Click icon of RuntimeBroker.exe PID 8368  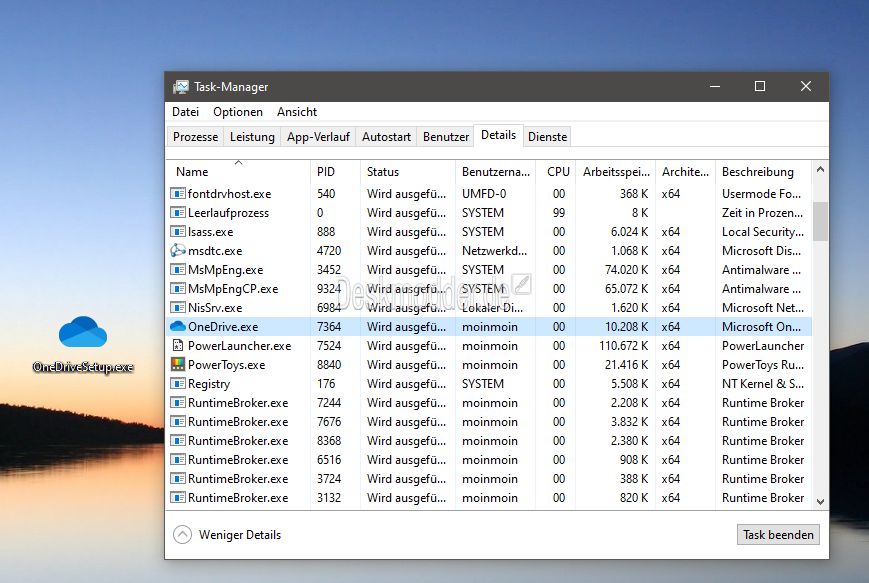pyautogui.click(x=177, y=441)
